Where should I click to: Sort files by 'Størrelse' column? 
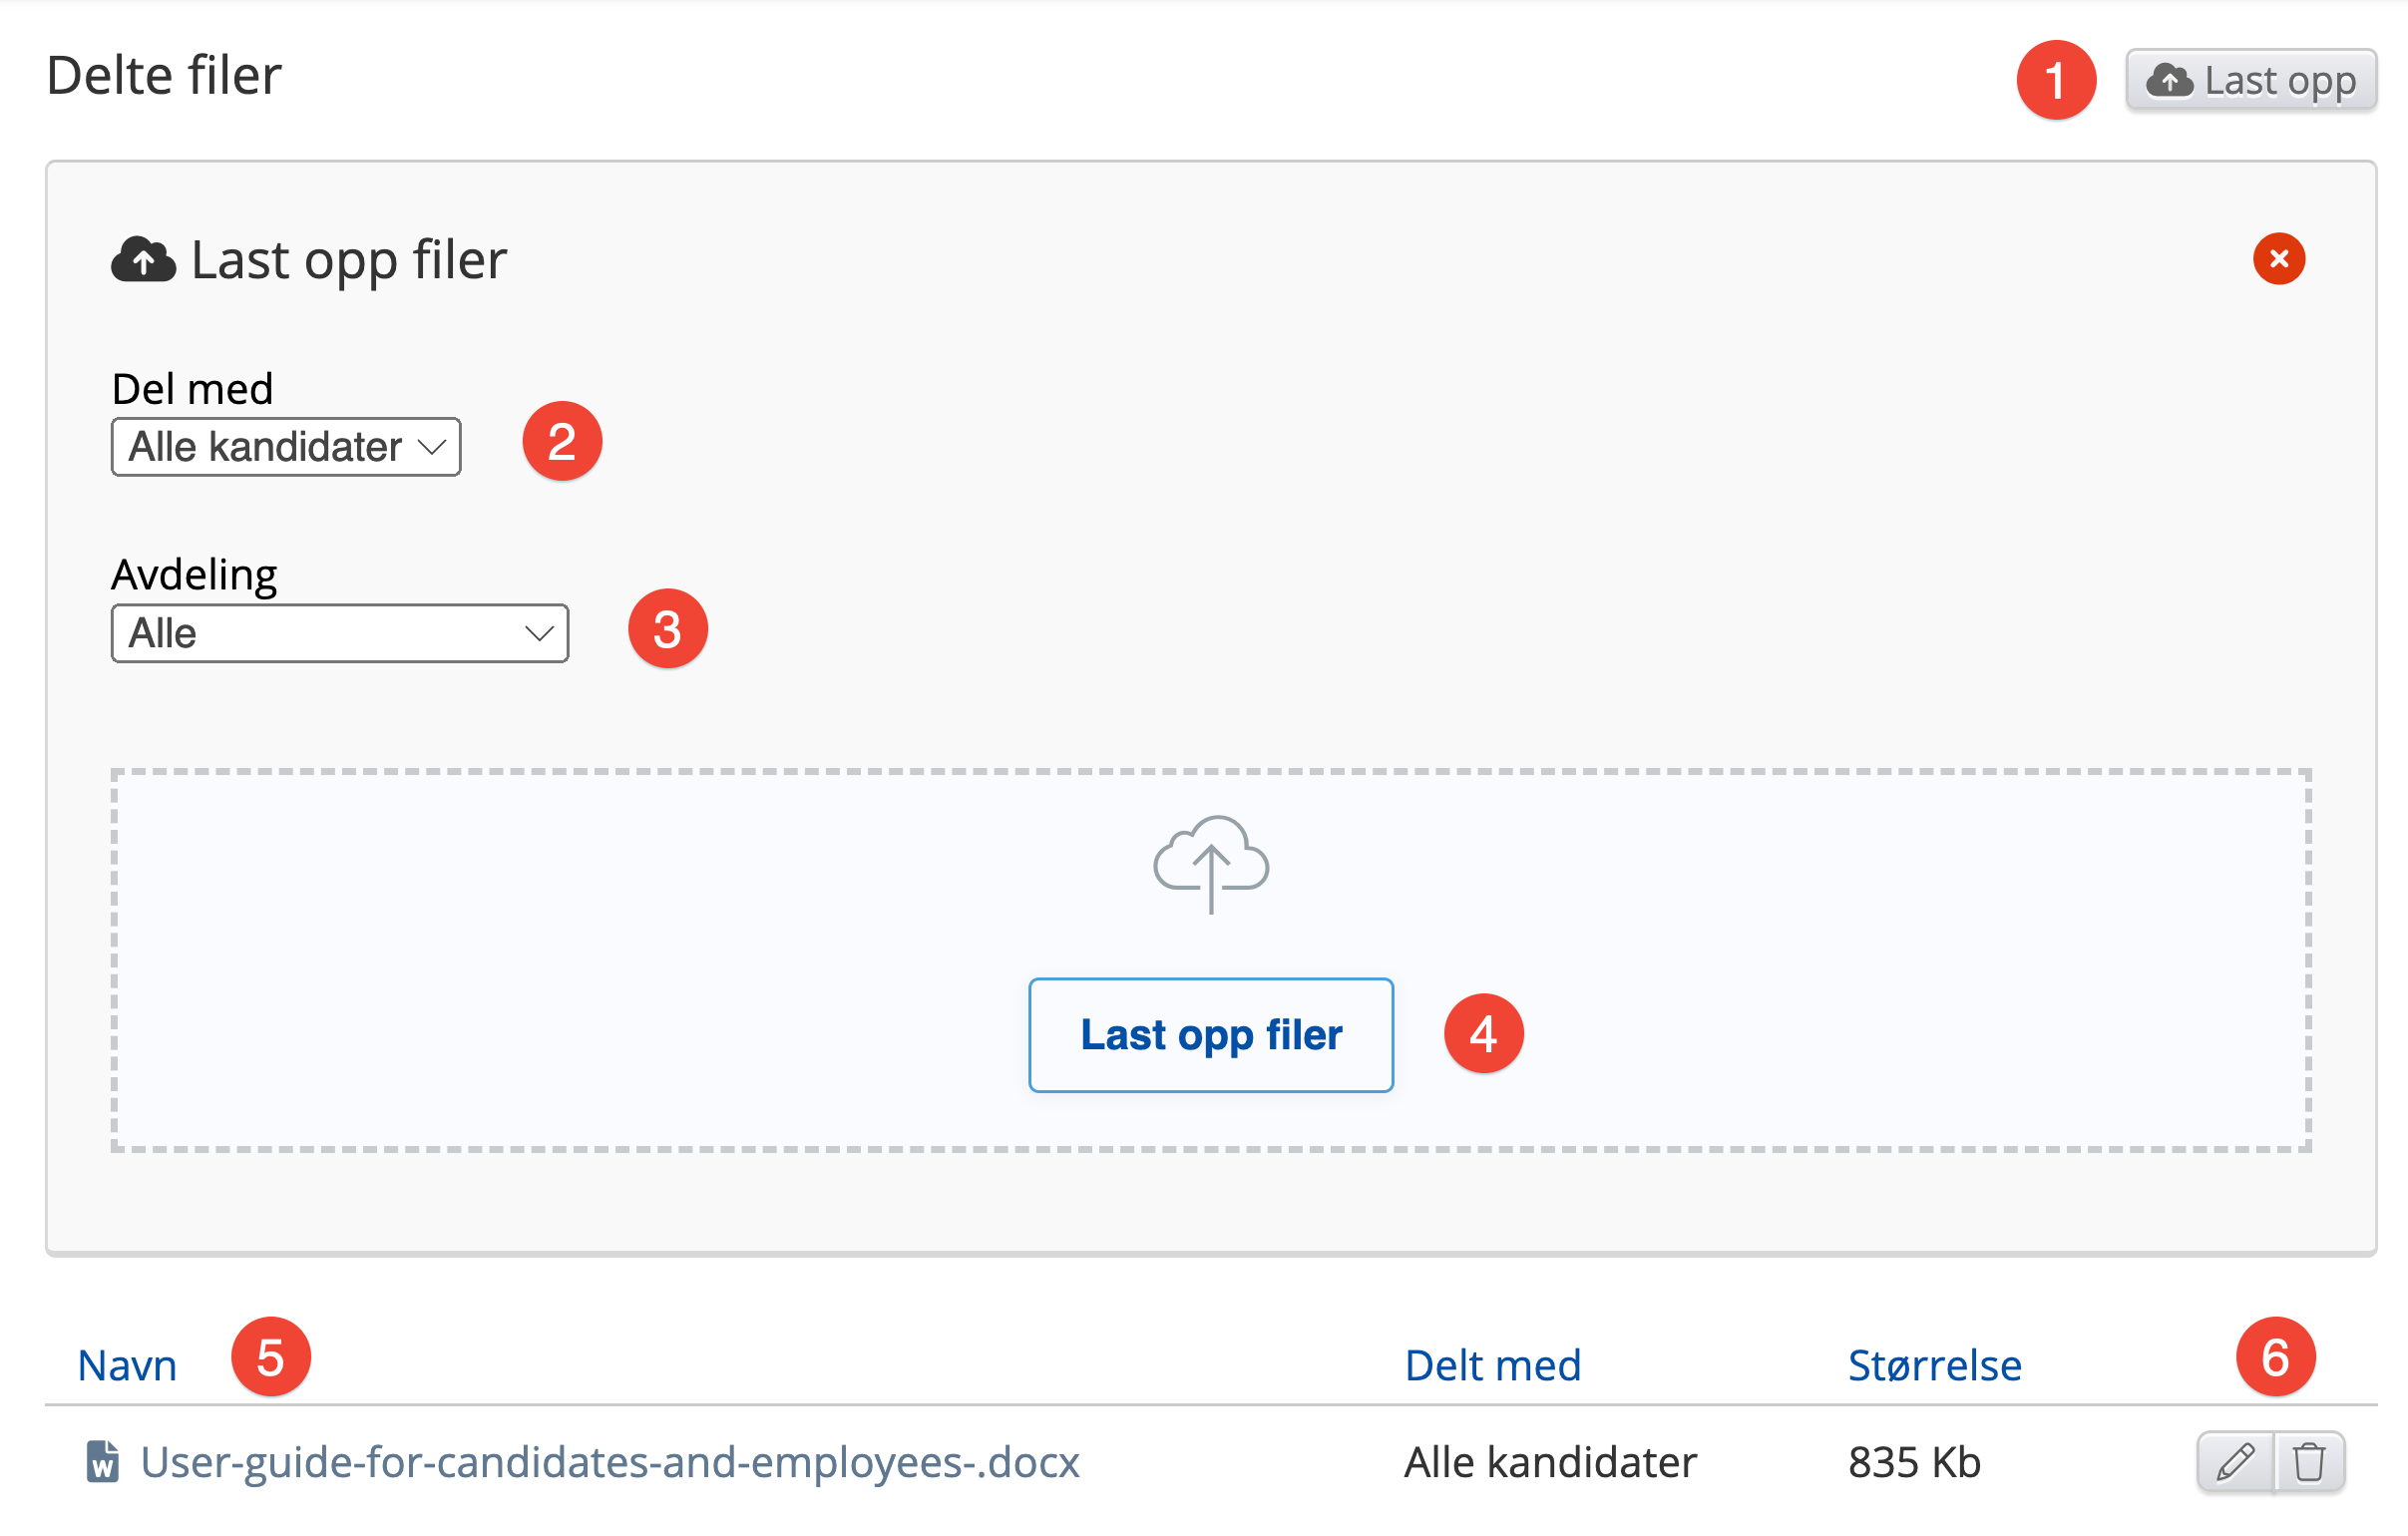pyautogui.click(x=1933, y=1365)
